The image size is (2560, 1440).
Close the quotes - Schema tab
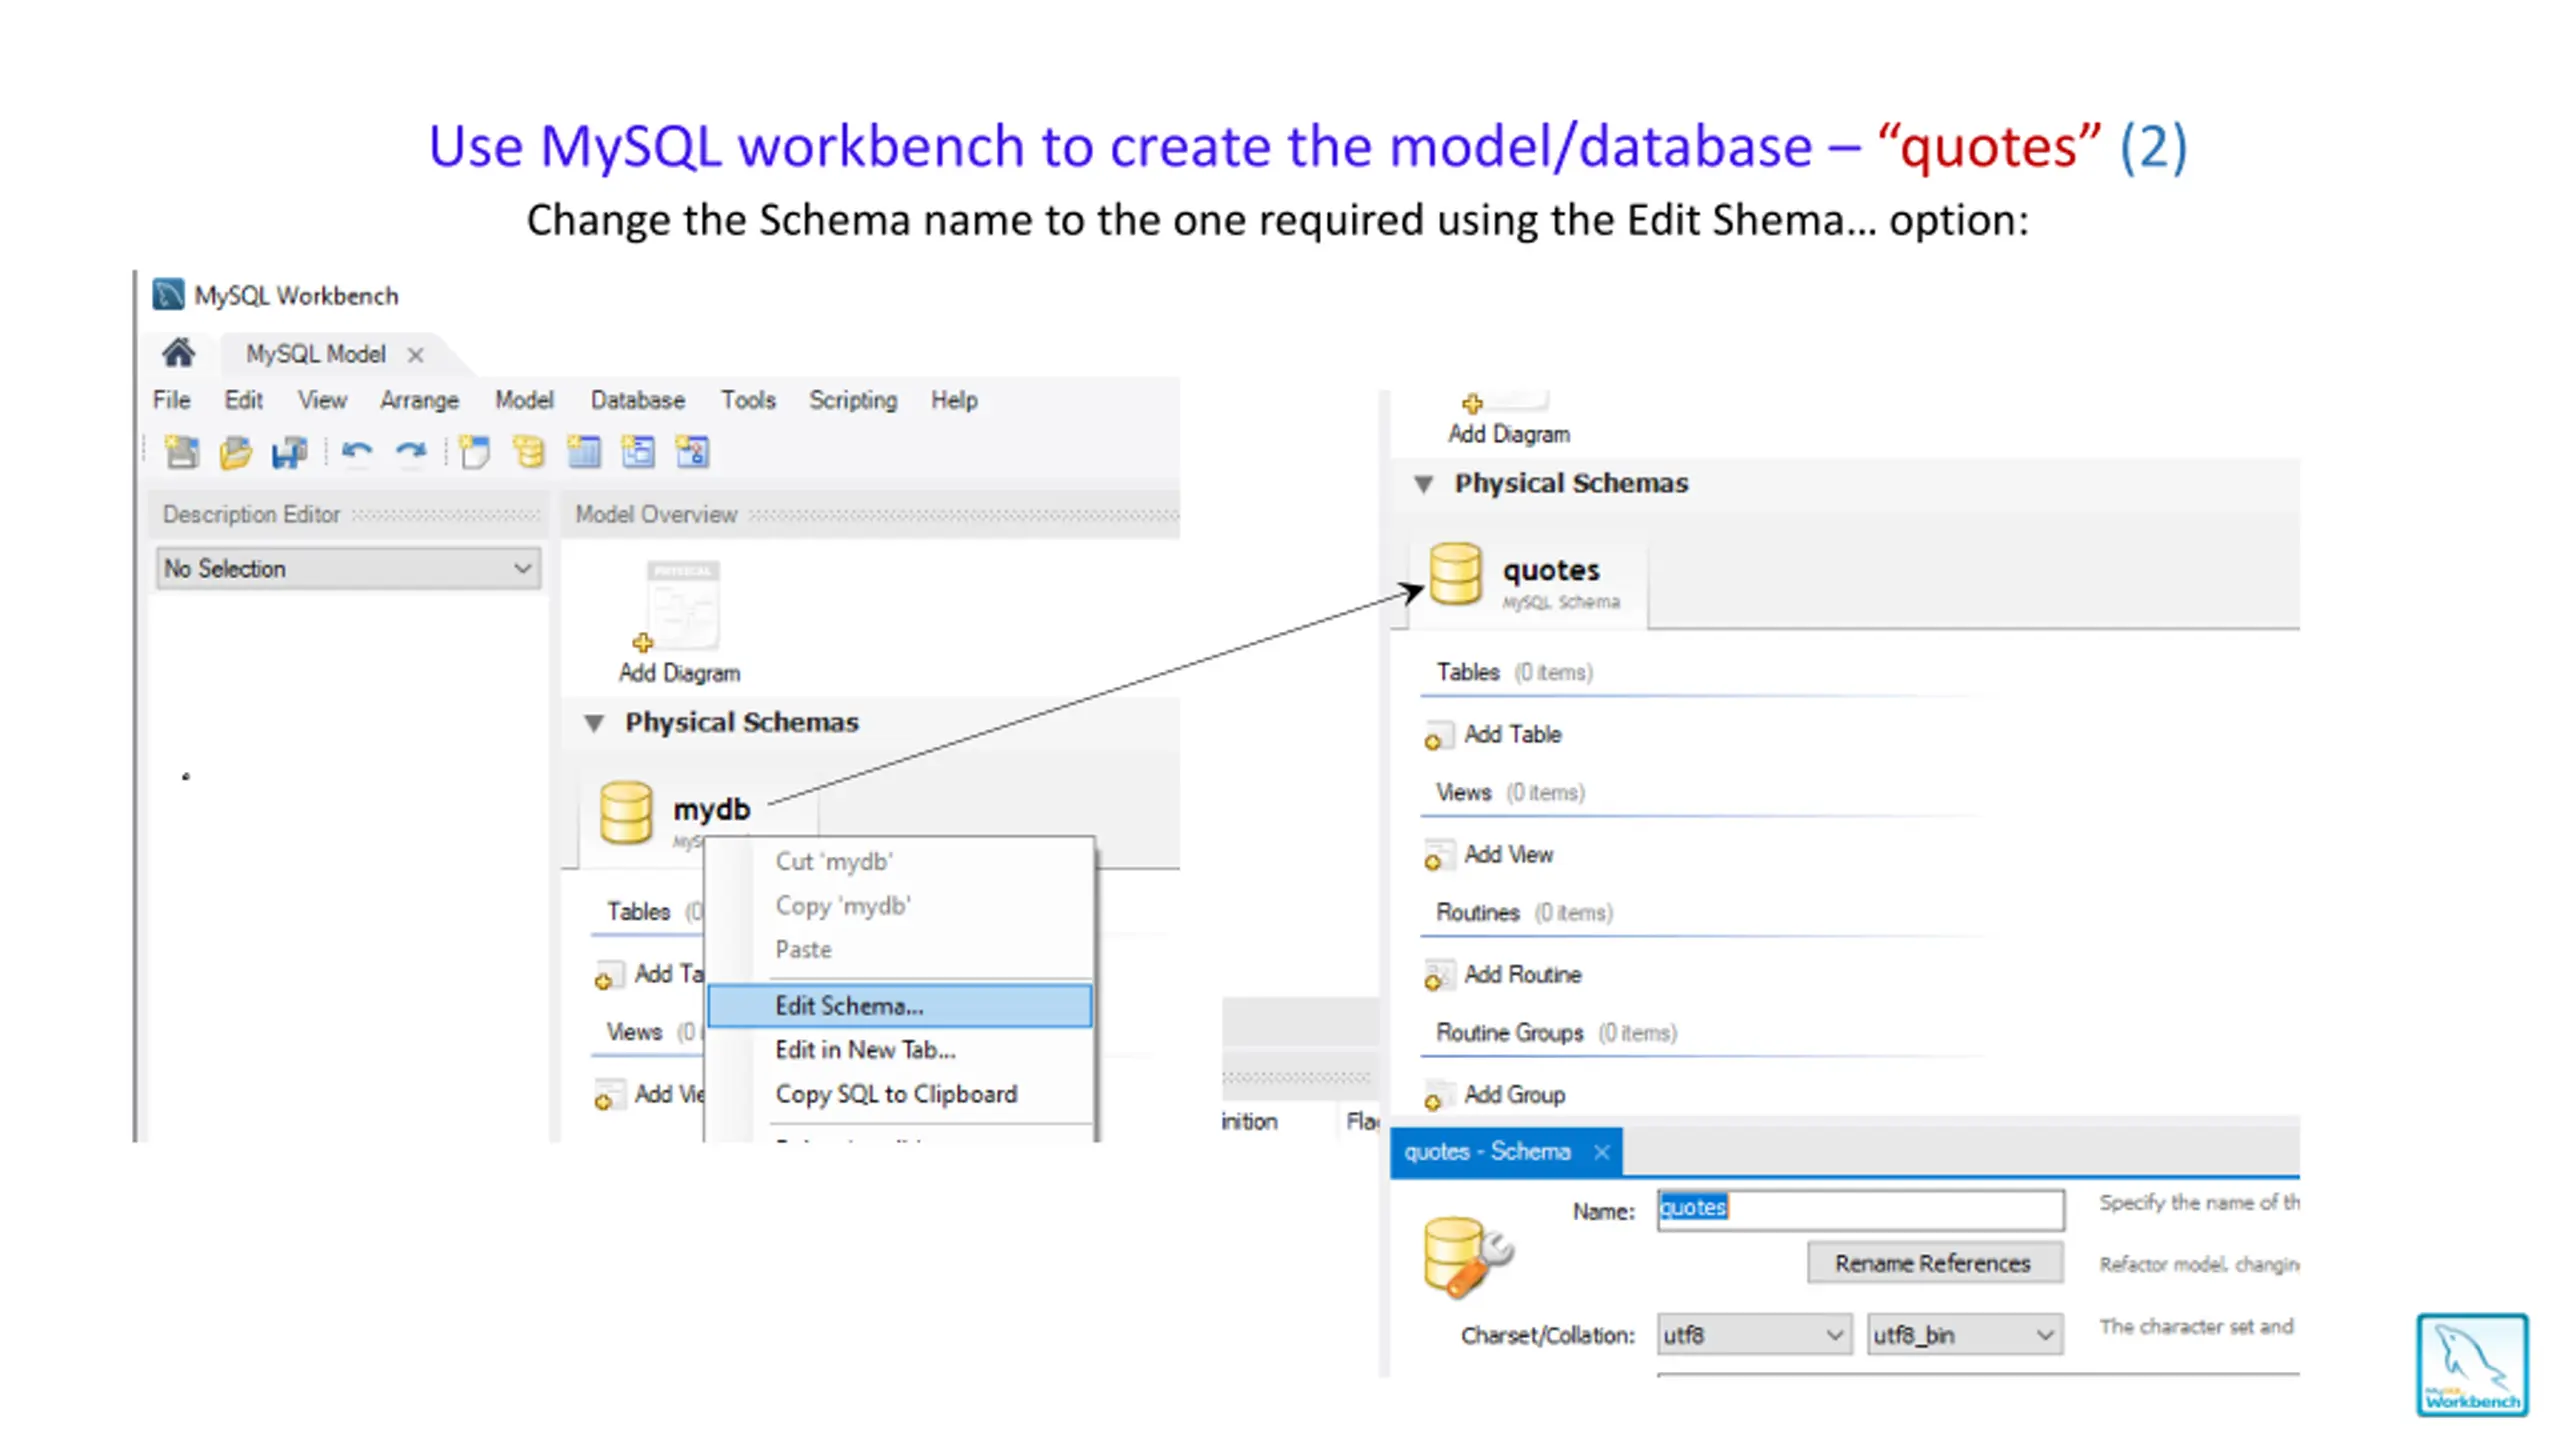1601,1152
